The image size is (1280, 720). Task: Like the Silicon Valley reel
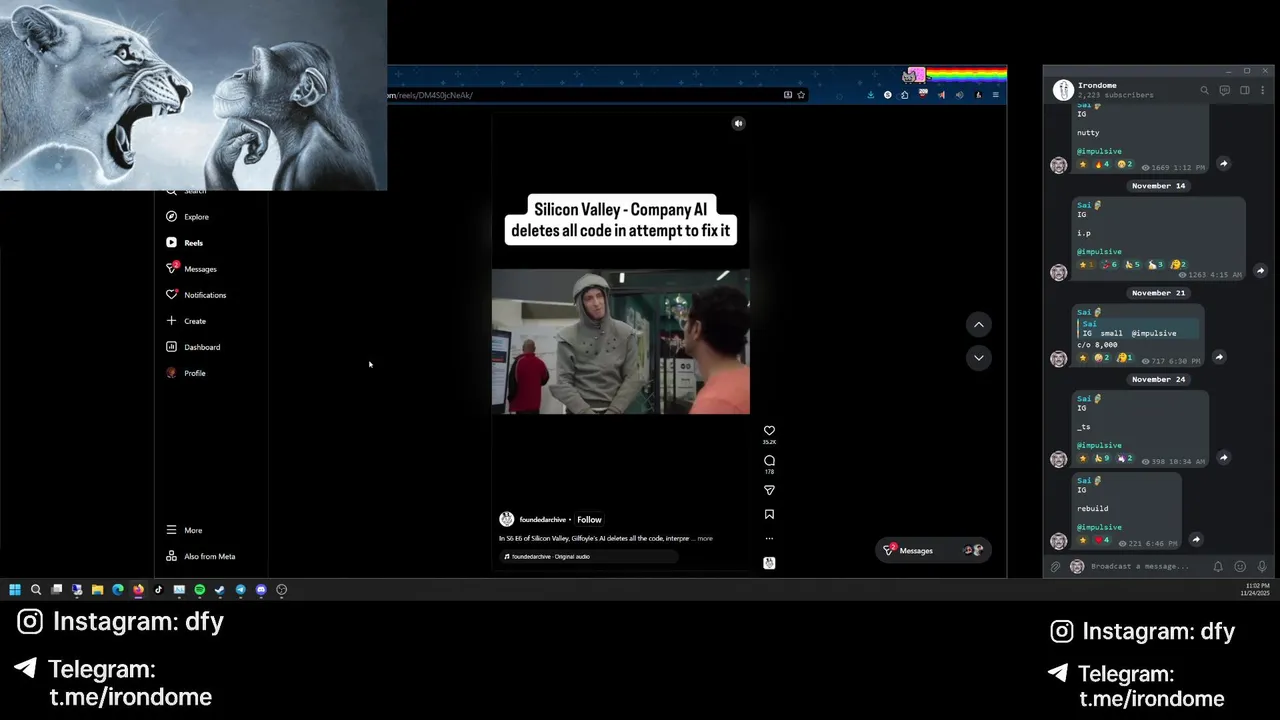click(x=769, y=431)
